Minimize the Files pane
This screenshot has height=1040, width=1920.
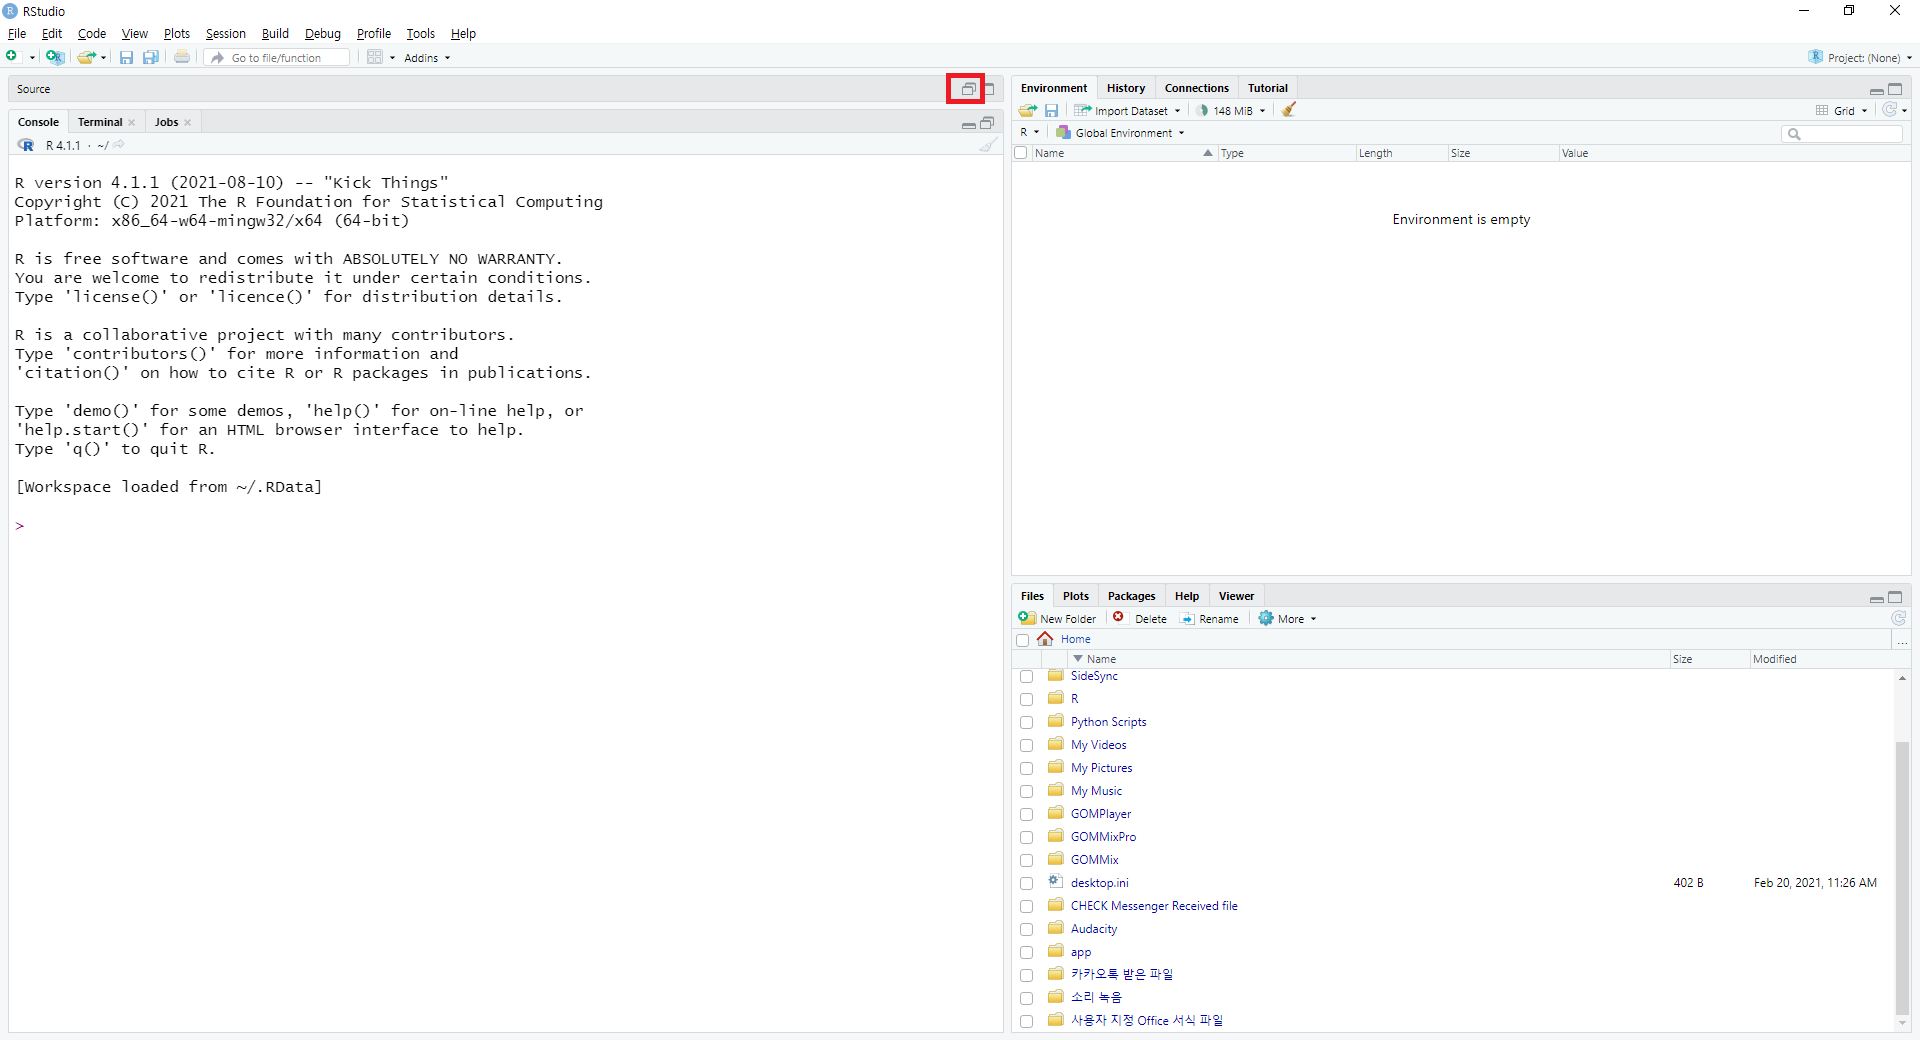coord(1877,598)
